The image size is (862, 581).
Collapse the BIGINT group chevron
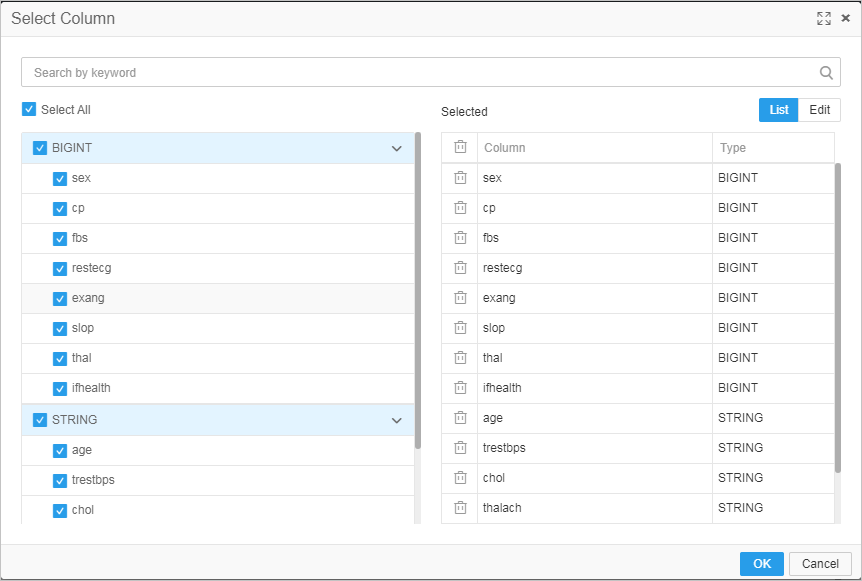click(396, 148)
